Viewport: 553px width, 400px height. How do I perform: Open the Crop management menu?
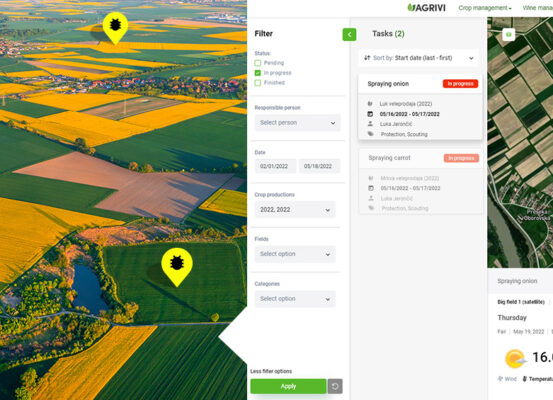click(x=485, y=8)
